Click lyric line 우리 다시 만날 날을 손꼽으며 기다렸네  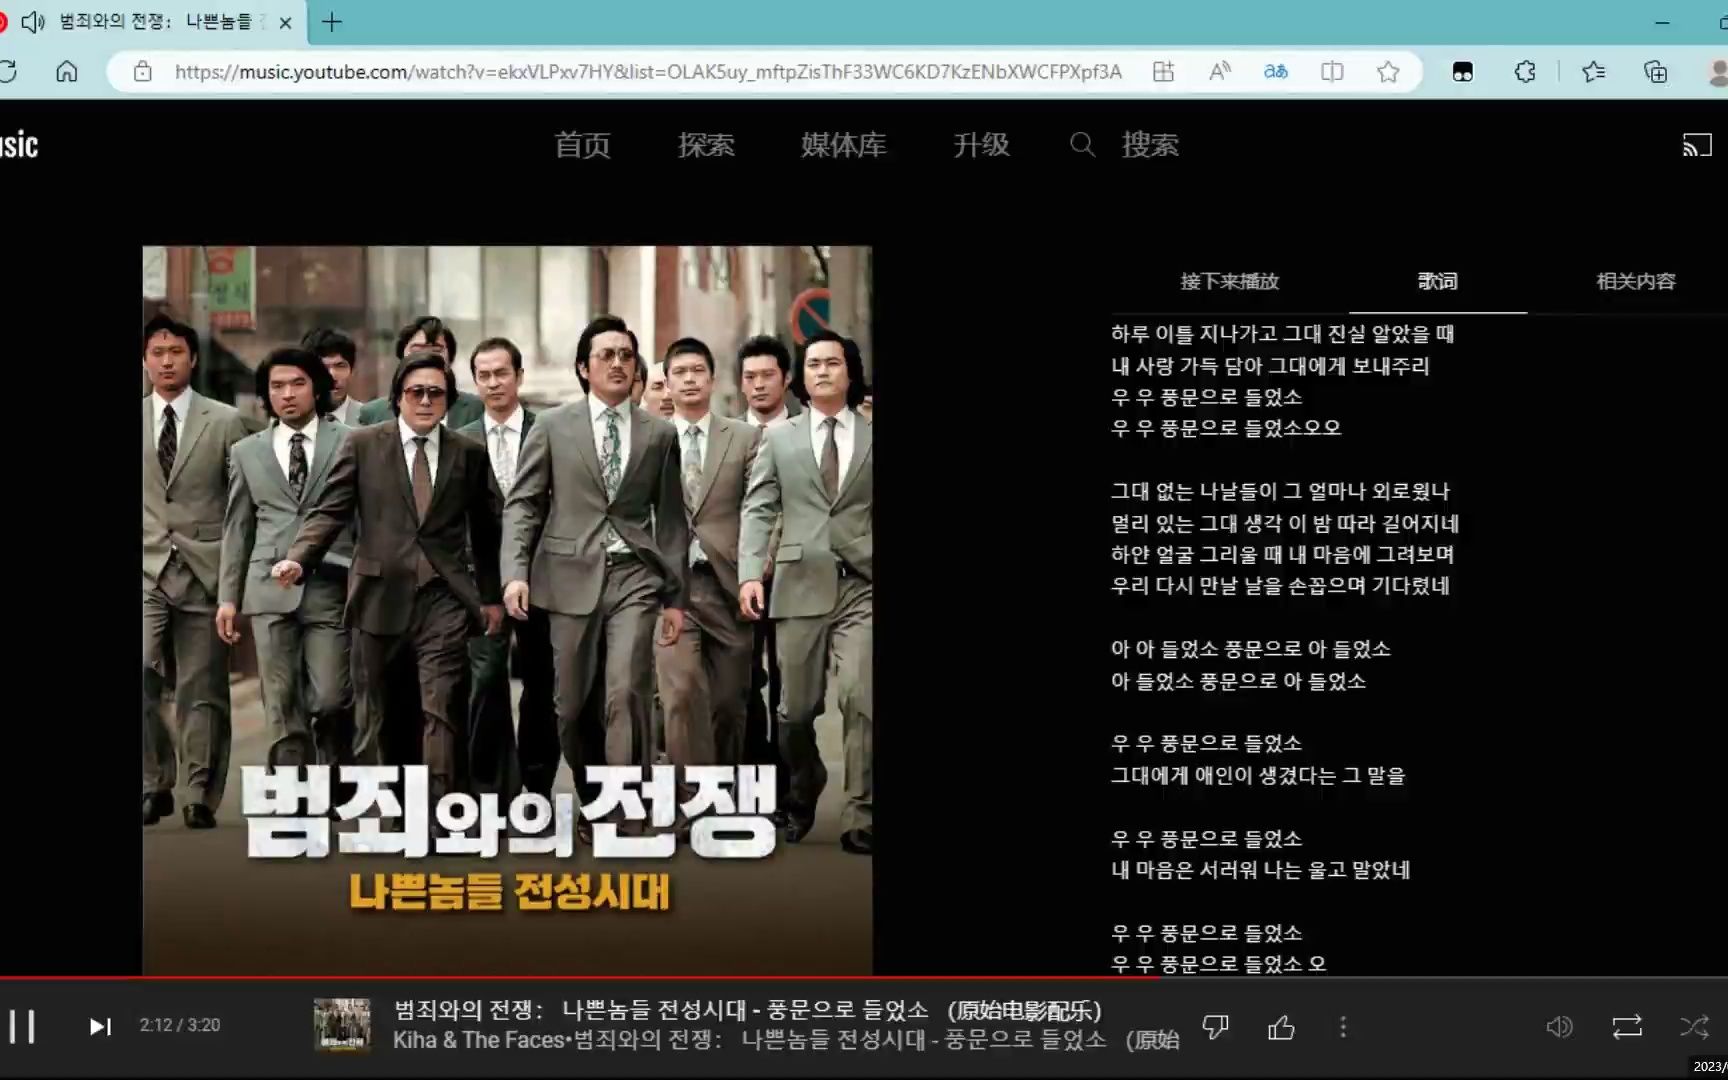1280,586
